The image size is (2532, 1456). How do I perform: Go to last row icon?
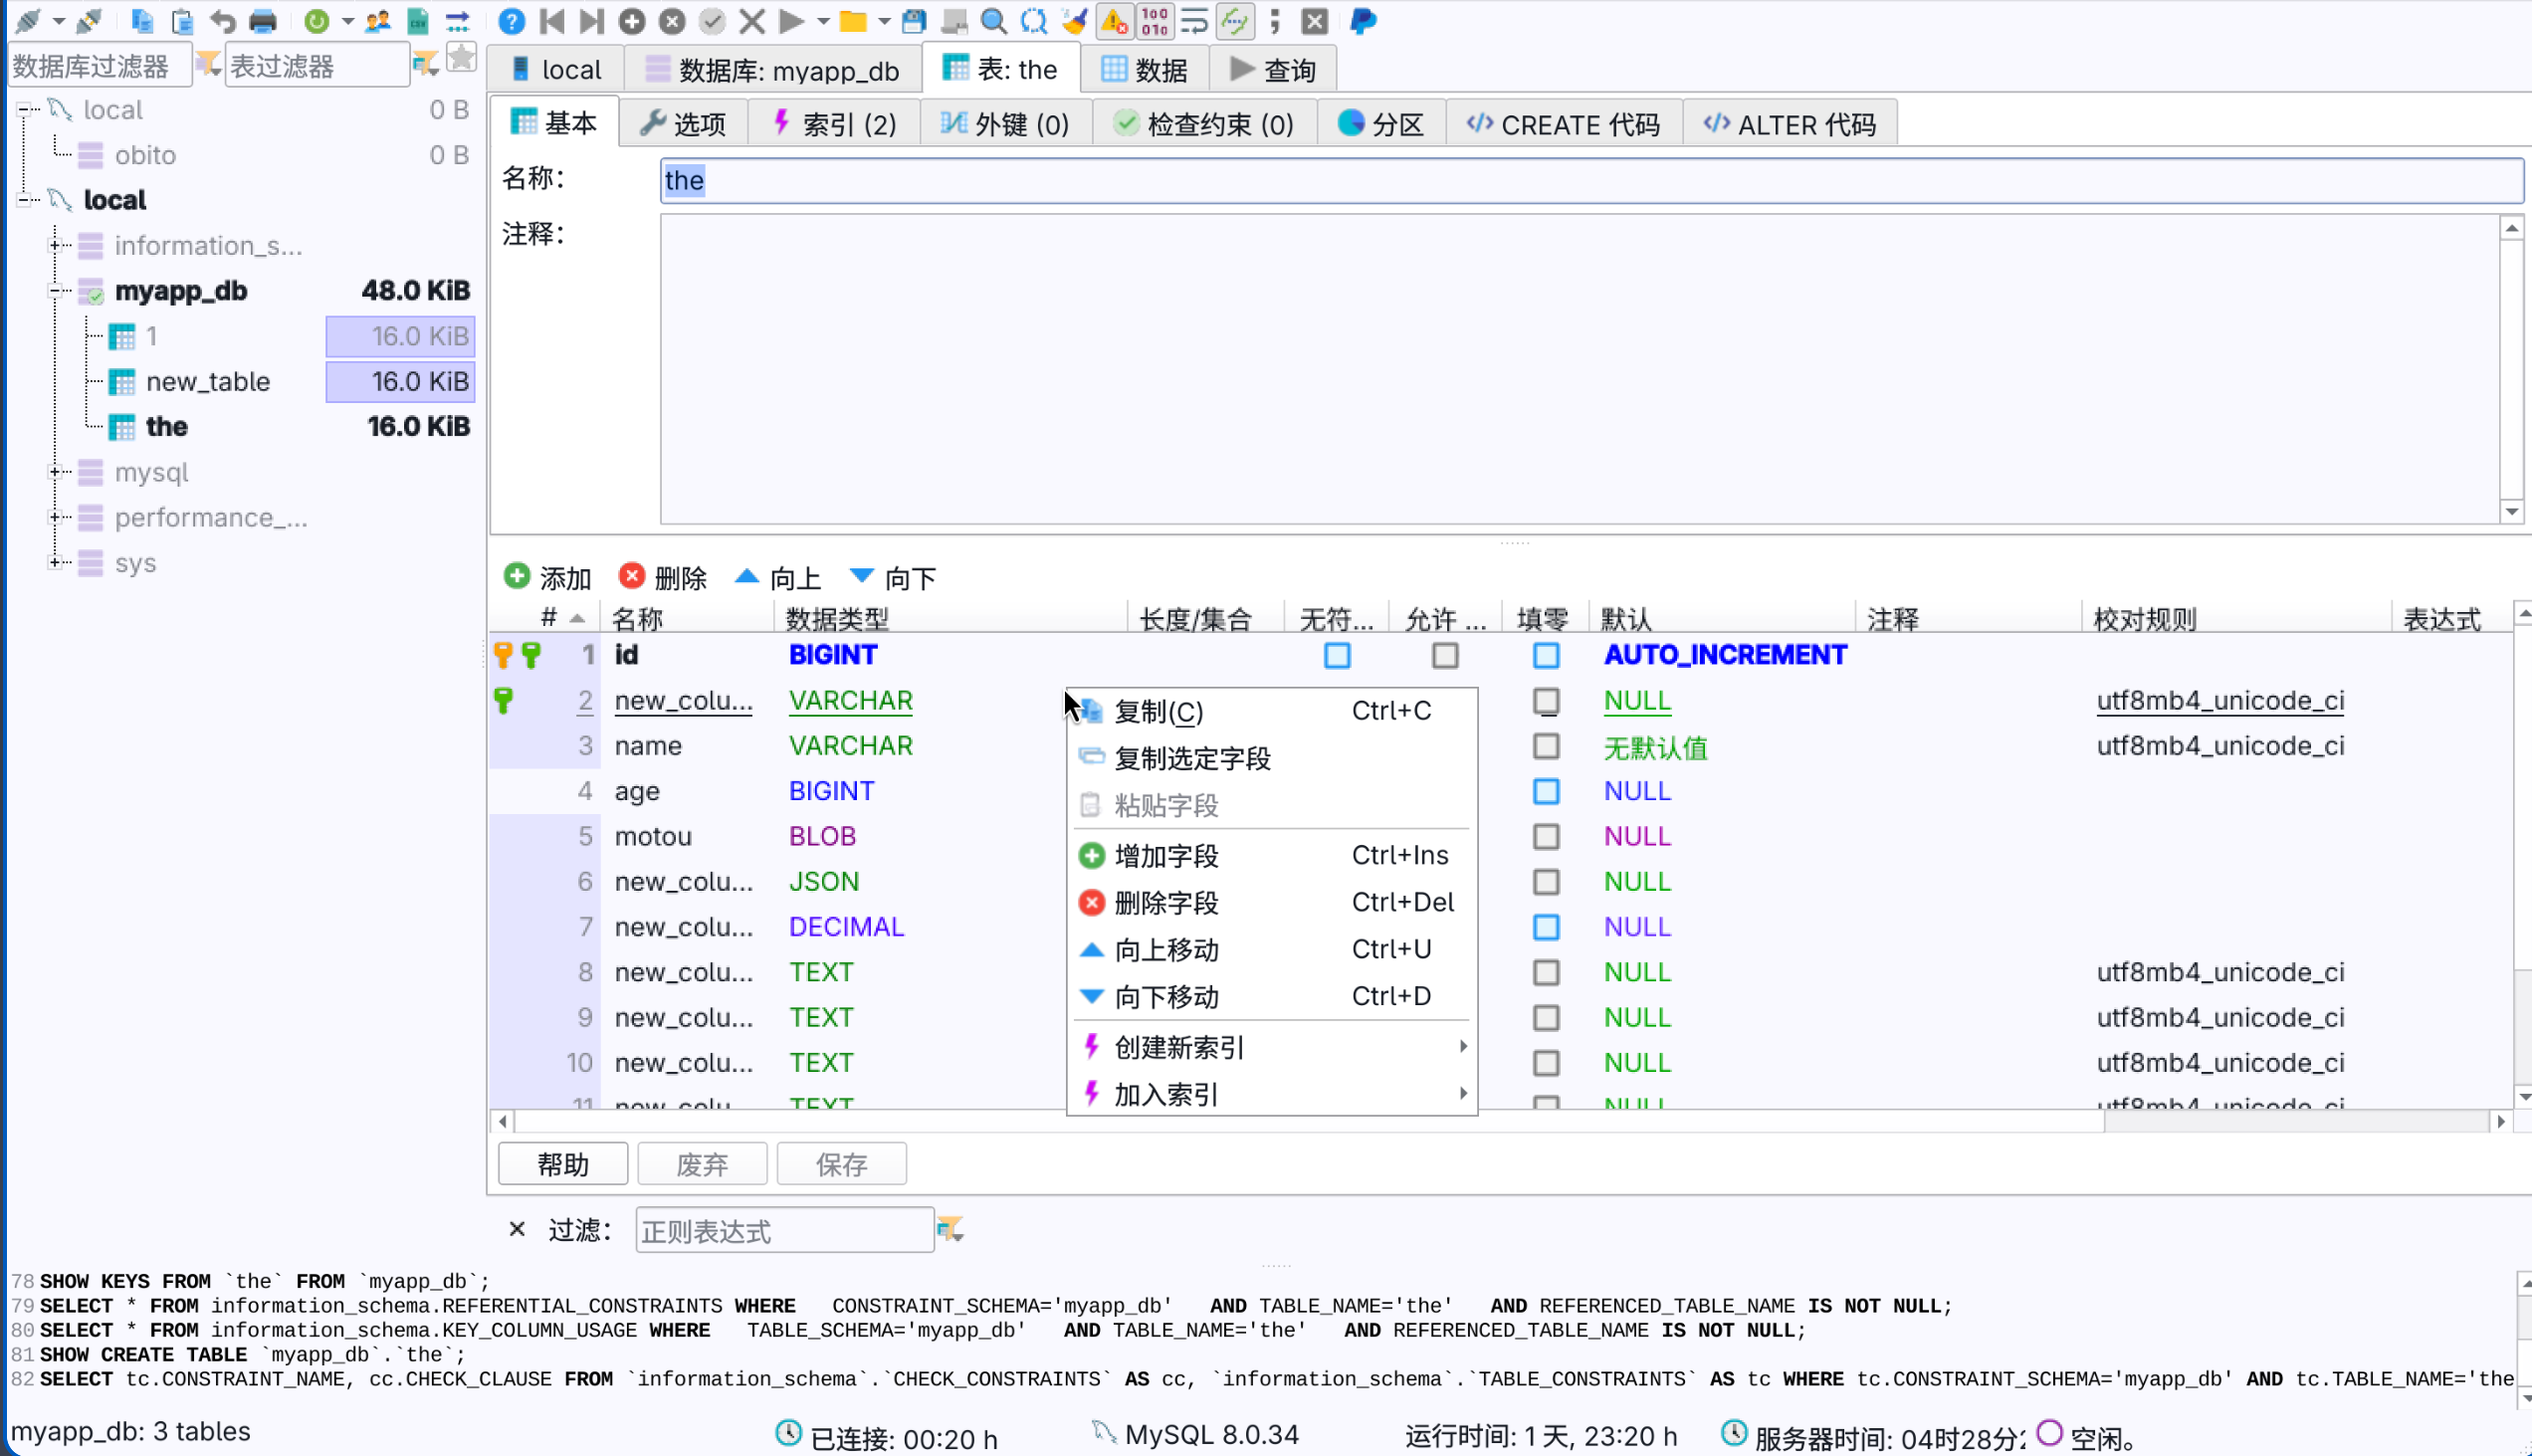(592, 21)
